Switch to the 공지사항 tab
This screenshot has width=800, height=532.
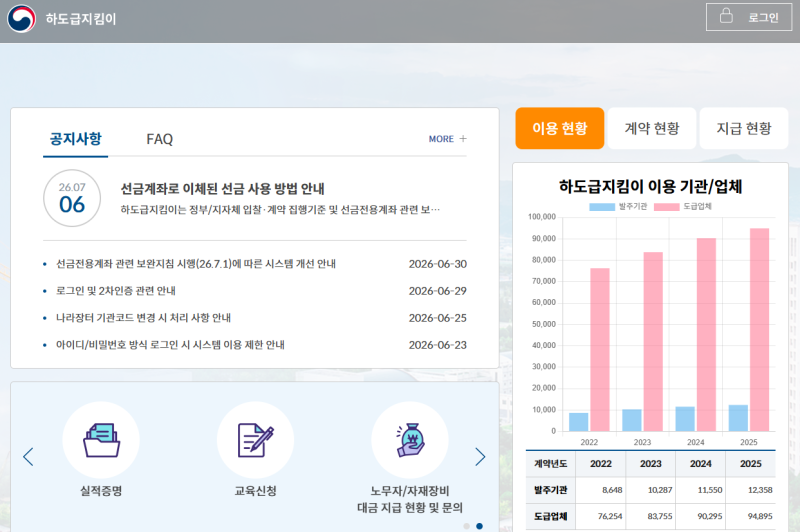tap(76, 139)
